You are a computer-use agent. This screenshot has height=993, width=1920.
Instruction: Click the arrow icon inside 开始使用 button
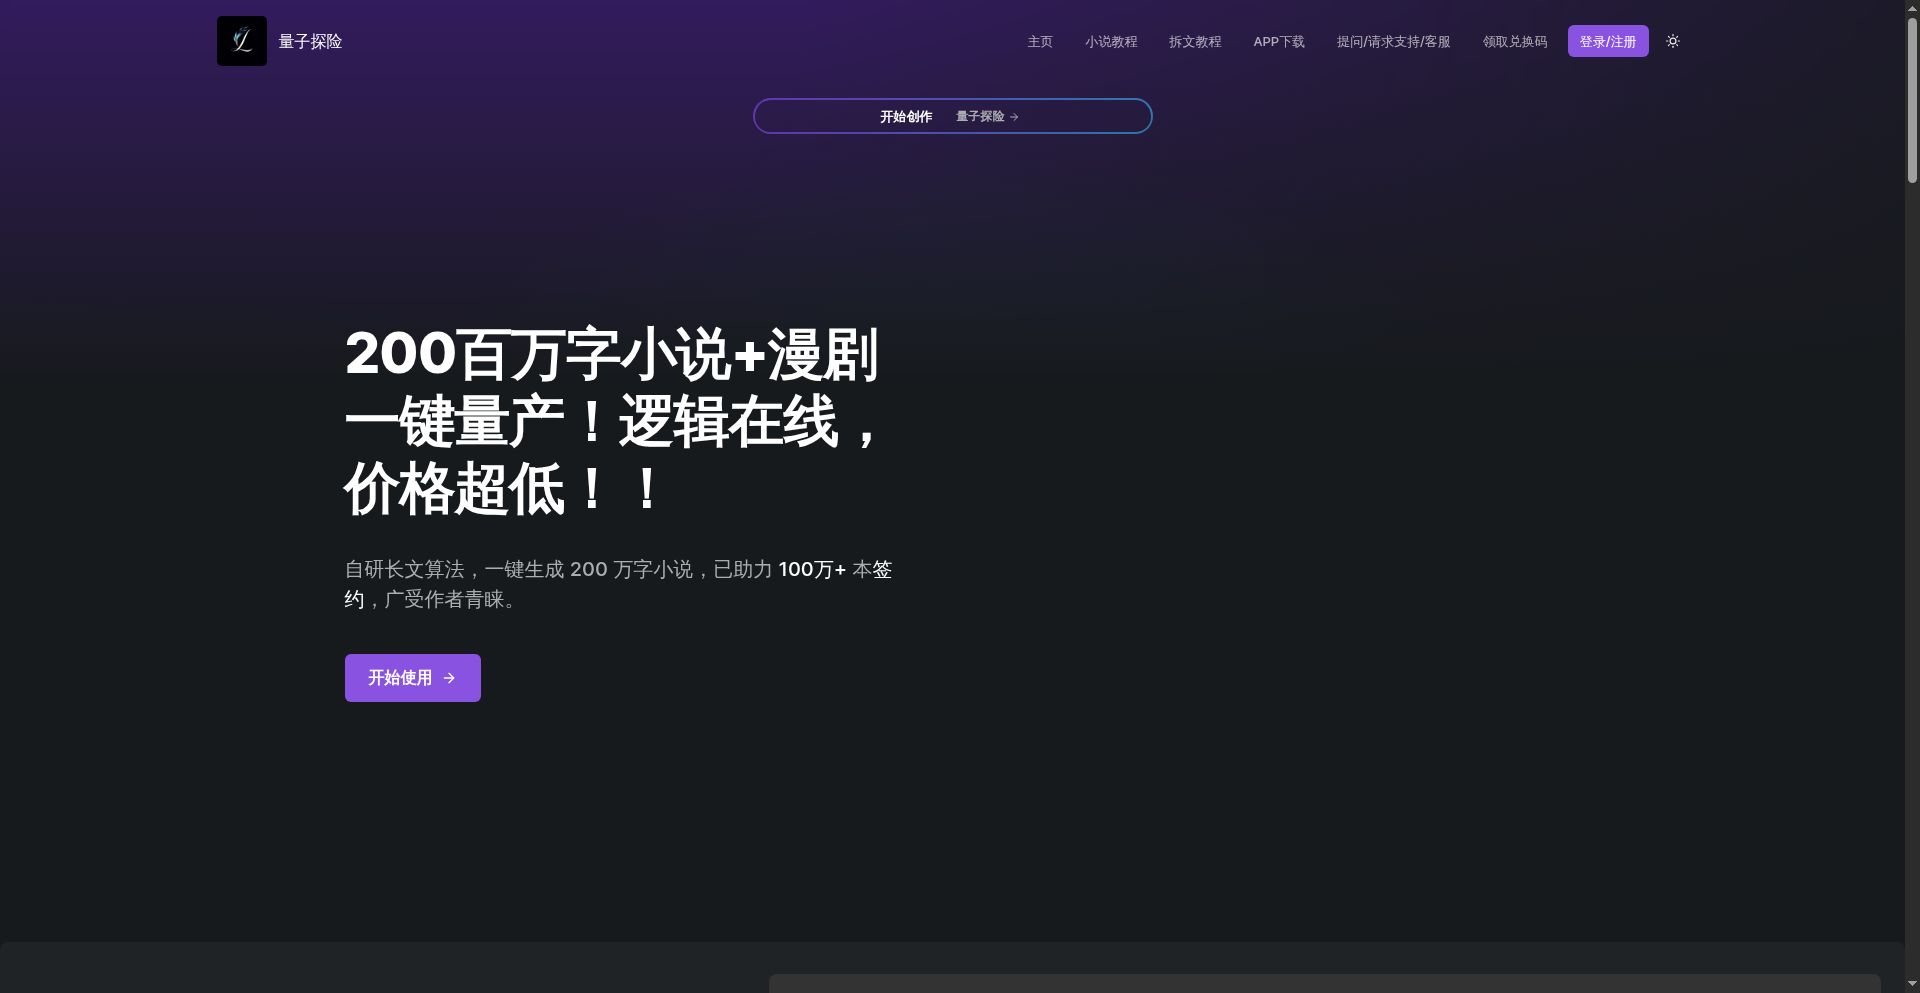pyautogui.click(x=450, y=678)
